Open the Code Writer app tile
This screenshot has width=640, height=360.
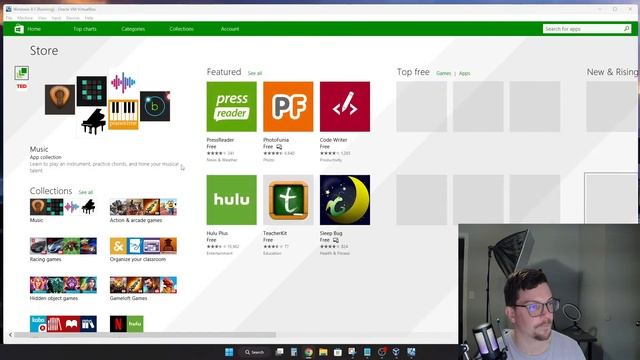[345, 107]
